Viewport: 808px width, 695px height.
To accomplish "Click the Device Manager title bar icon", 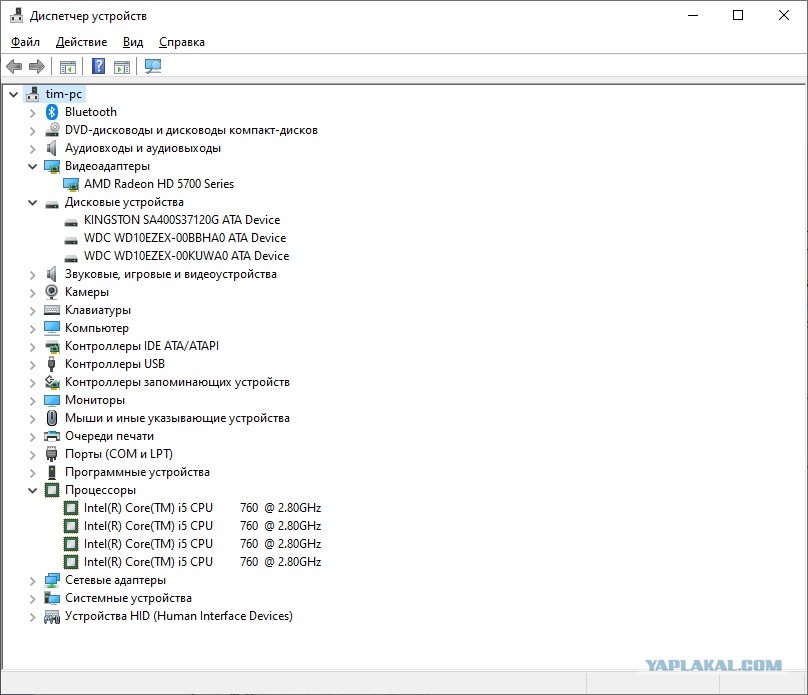I will point(16,15).
